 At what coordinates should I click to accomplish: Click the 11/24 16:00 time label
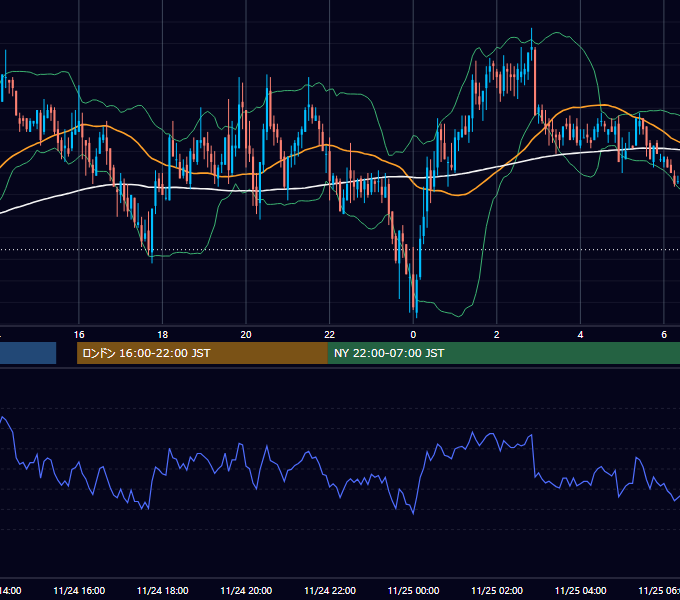click(x=79, y=590)
